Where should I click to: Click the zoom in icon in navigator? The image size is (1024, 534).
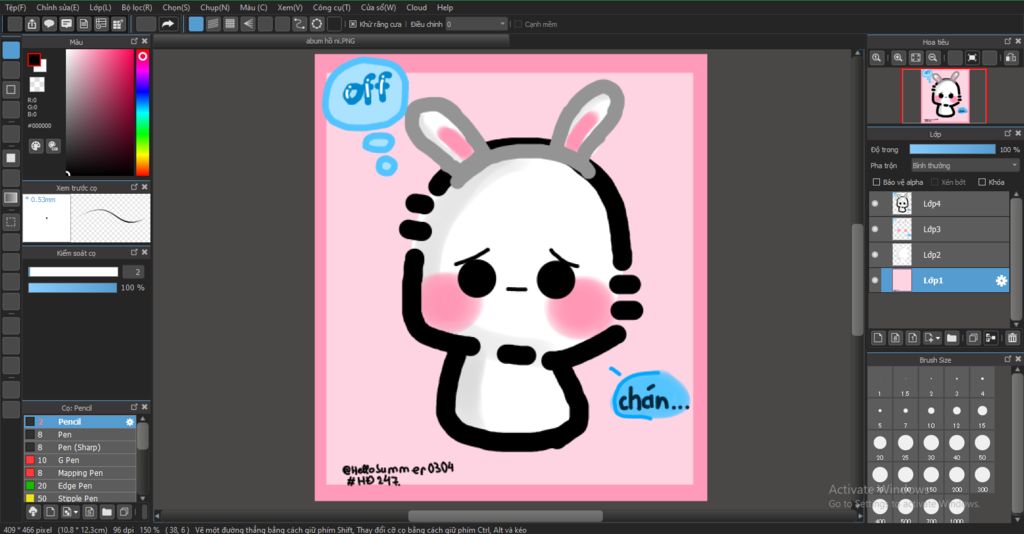899,58
